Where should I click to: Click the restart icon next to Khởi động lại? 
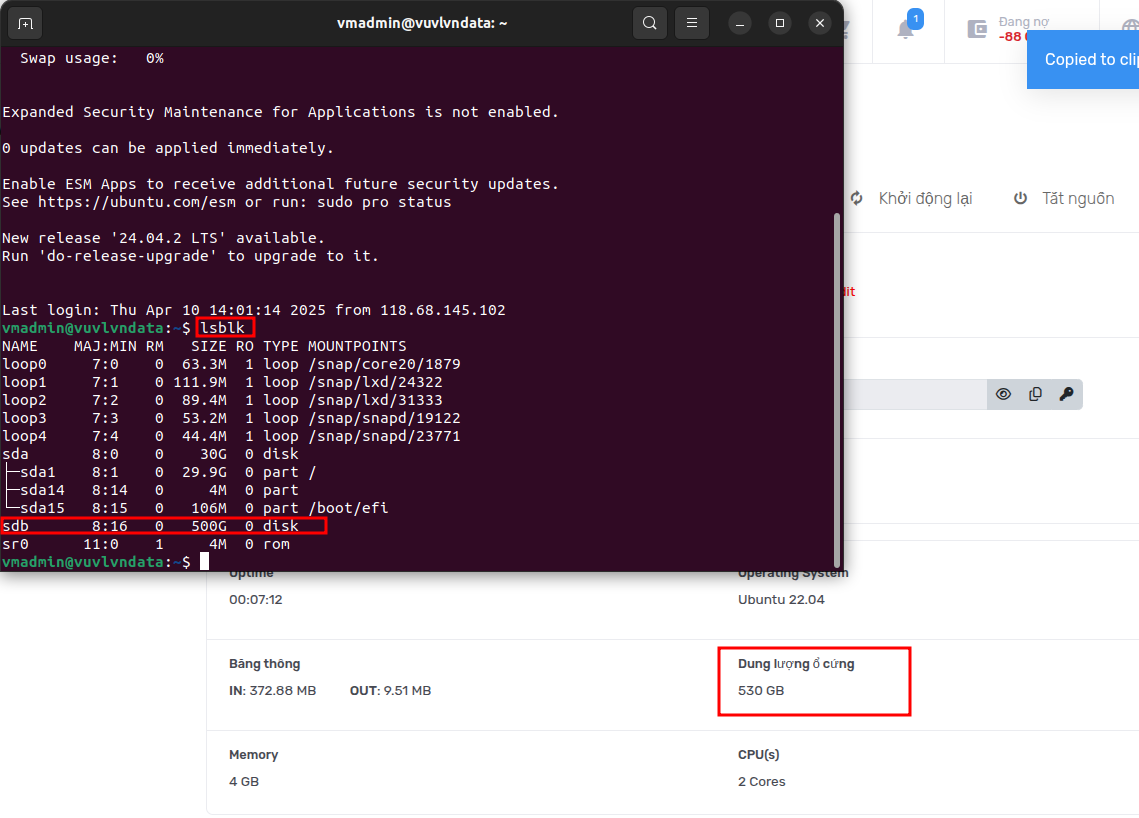(x=857, y=198)
